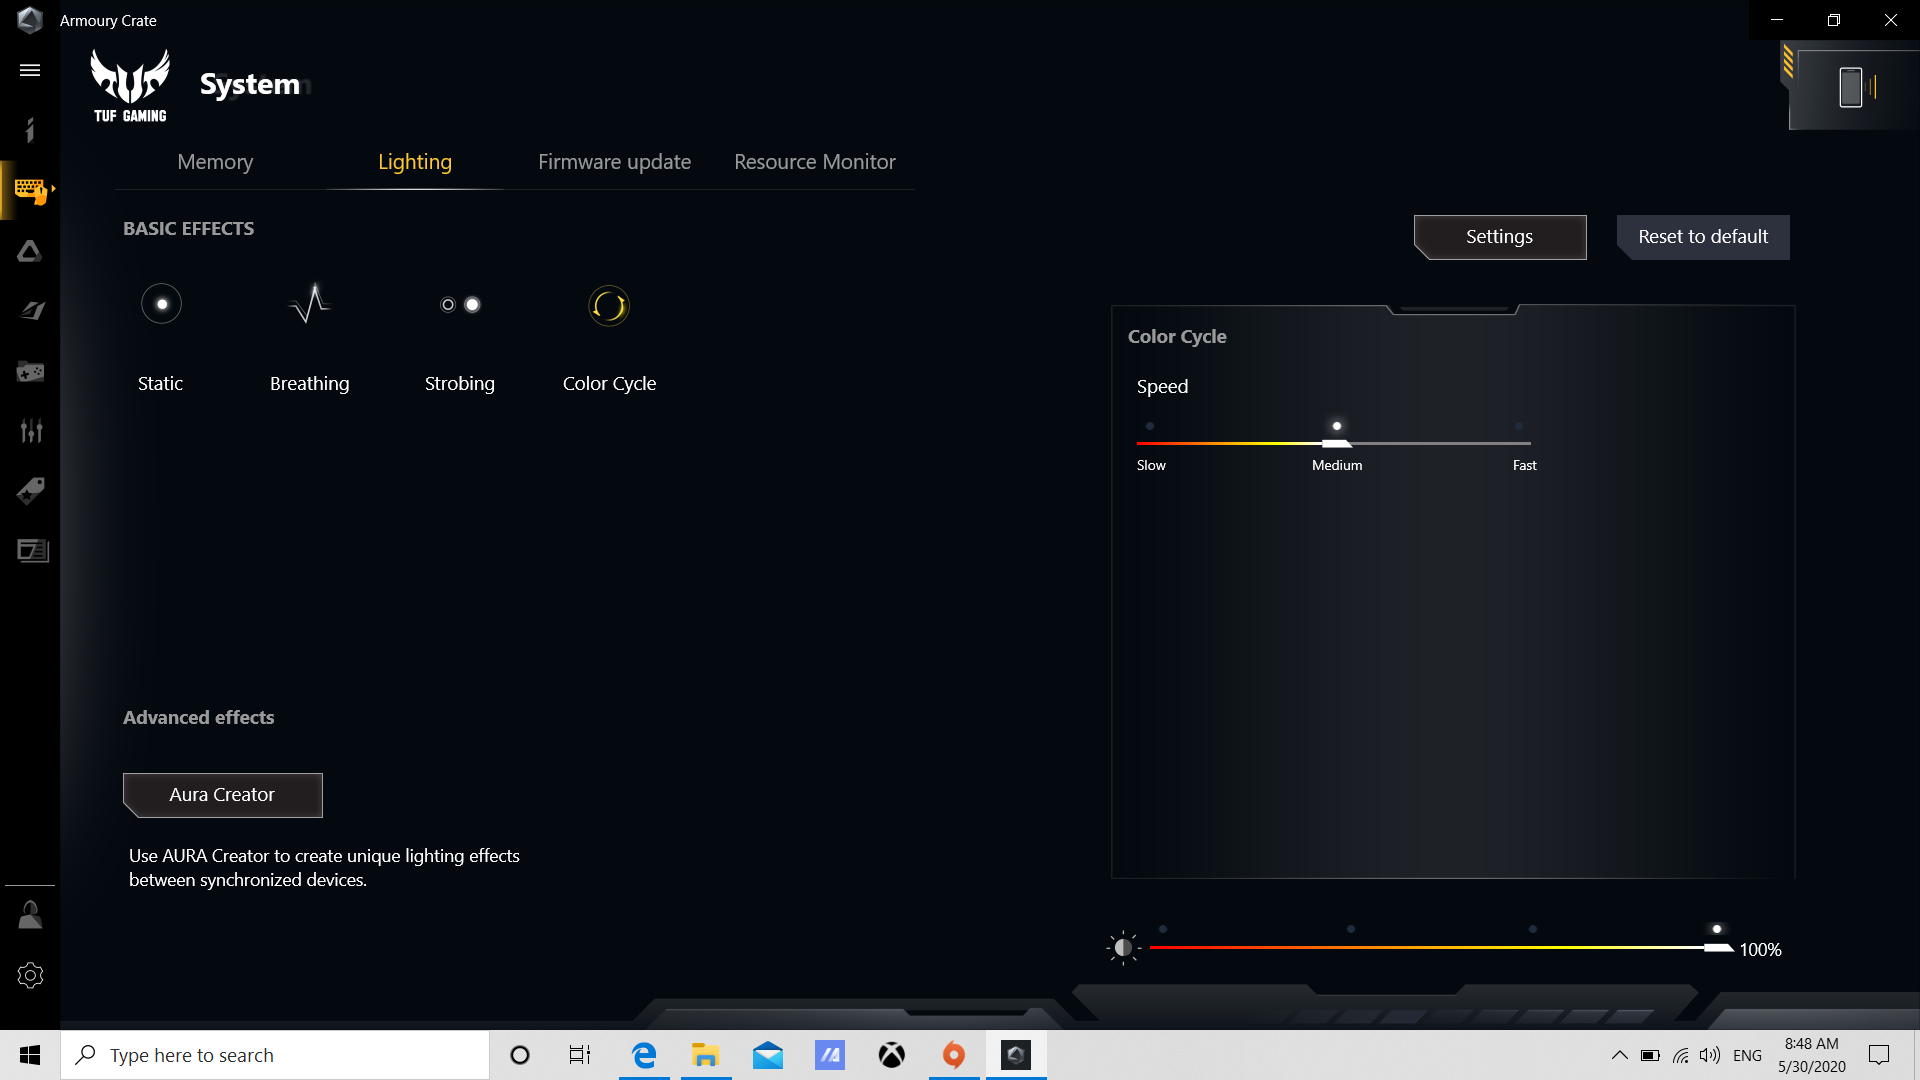Select the Breathing lighting effect icon
The image size is (1920, 1080).
pyautogui.click(x=310, y=304)
